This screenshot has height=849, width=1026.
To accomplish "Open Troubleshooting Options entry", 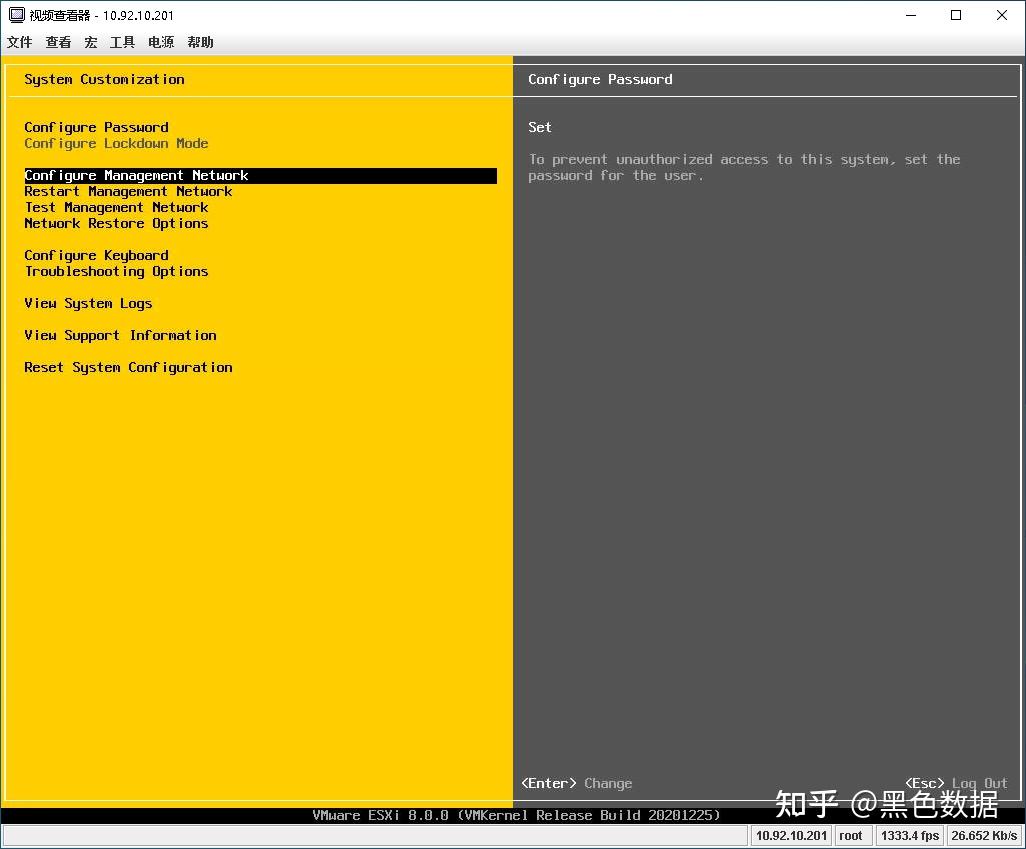I will click(x=116, y=271).
